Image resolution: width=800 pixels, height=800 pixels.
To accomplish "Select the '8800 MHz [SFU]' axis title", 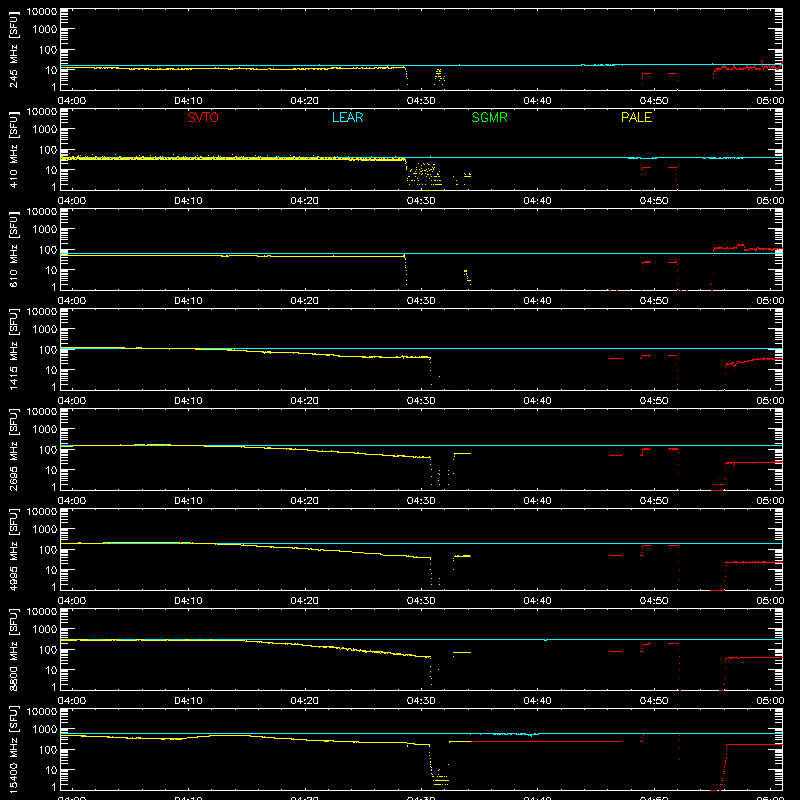I will 13,649.
